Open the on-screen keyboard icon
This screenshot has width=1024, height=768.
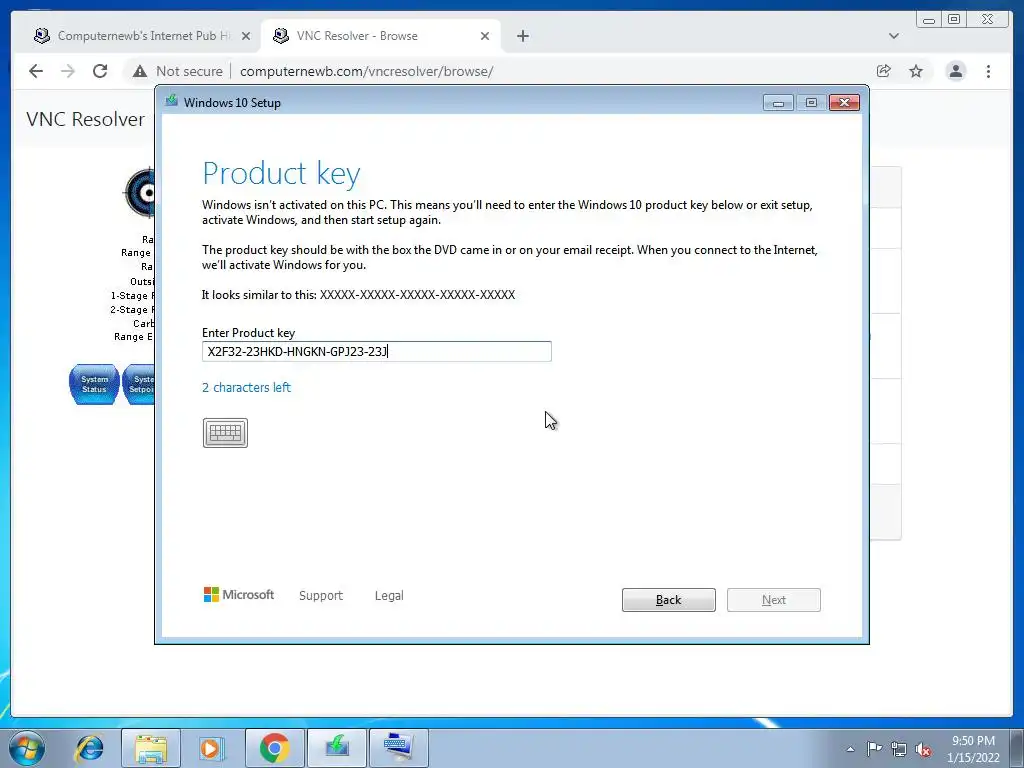pos(225,433)
